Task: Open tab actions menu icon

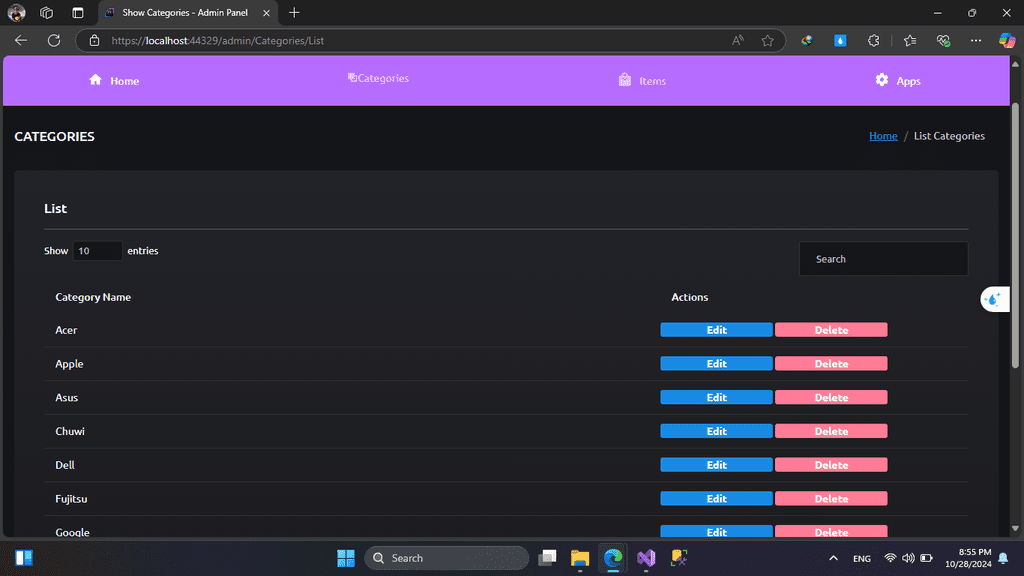Action: (78, 12)
